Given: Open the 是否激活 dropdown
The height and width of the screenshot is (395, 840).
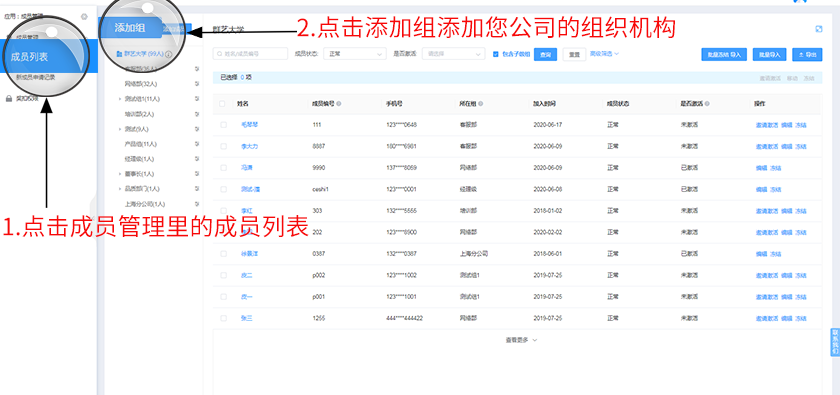Looking at the screenshot, I should coord(453,54).
